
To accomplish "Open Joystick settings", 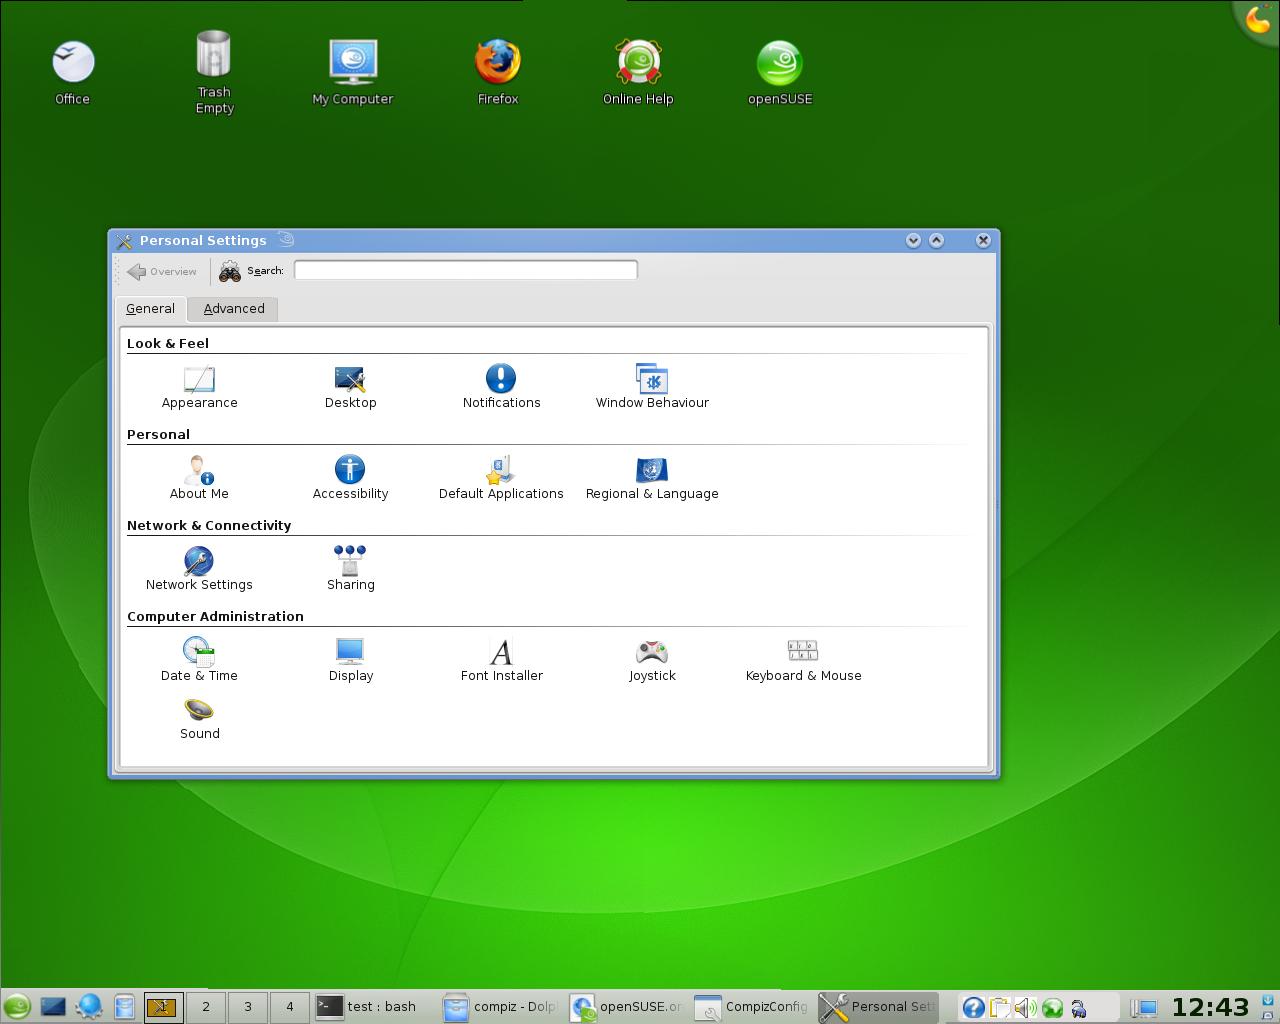I will point(652,660).
